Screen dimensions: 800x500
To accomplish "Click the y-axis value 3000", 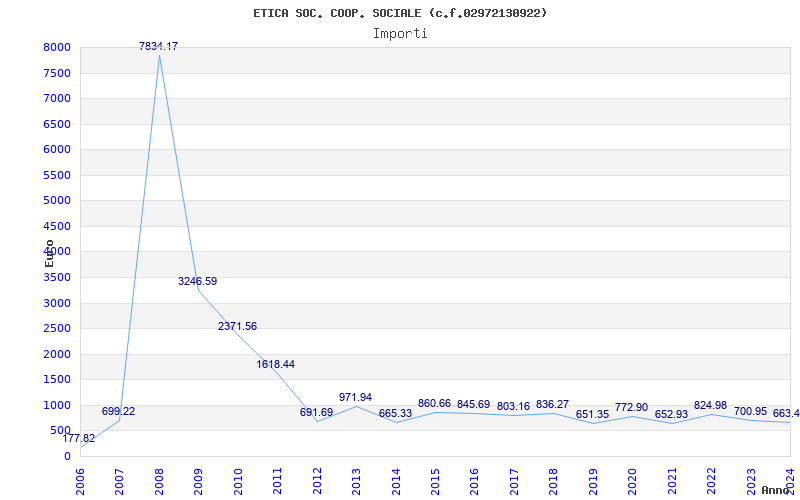I will (x=57, y=304).
